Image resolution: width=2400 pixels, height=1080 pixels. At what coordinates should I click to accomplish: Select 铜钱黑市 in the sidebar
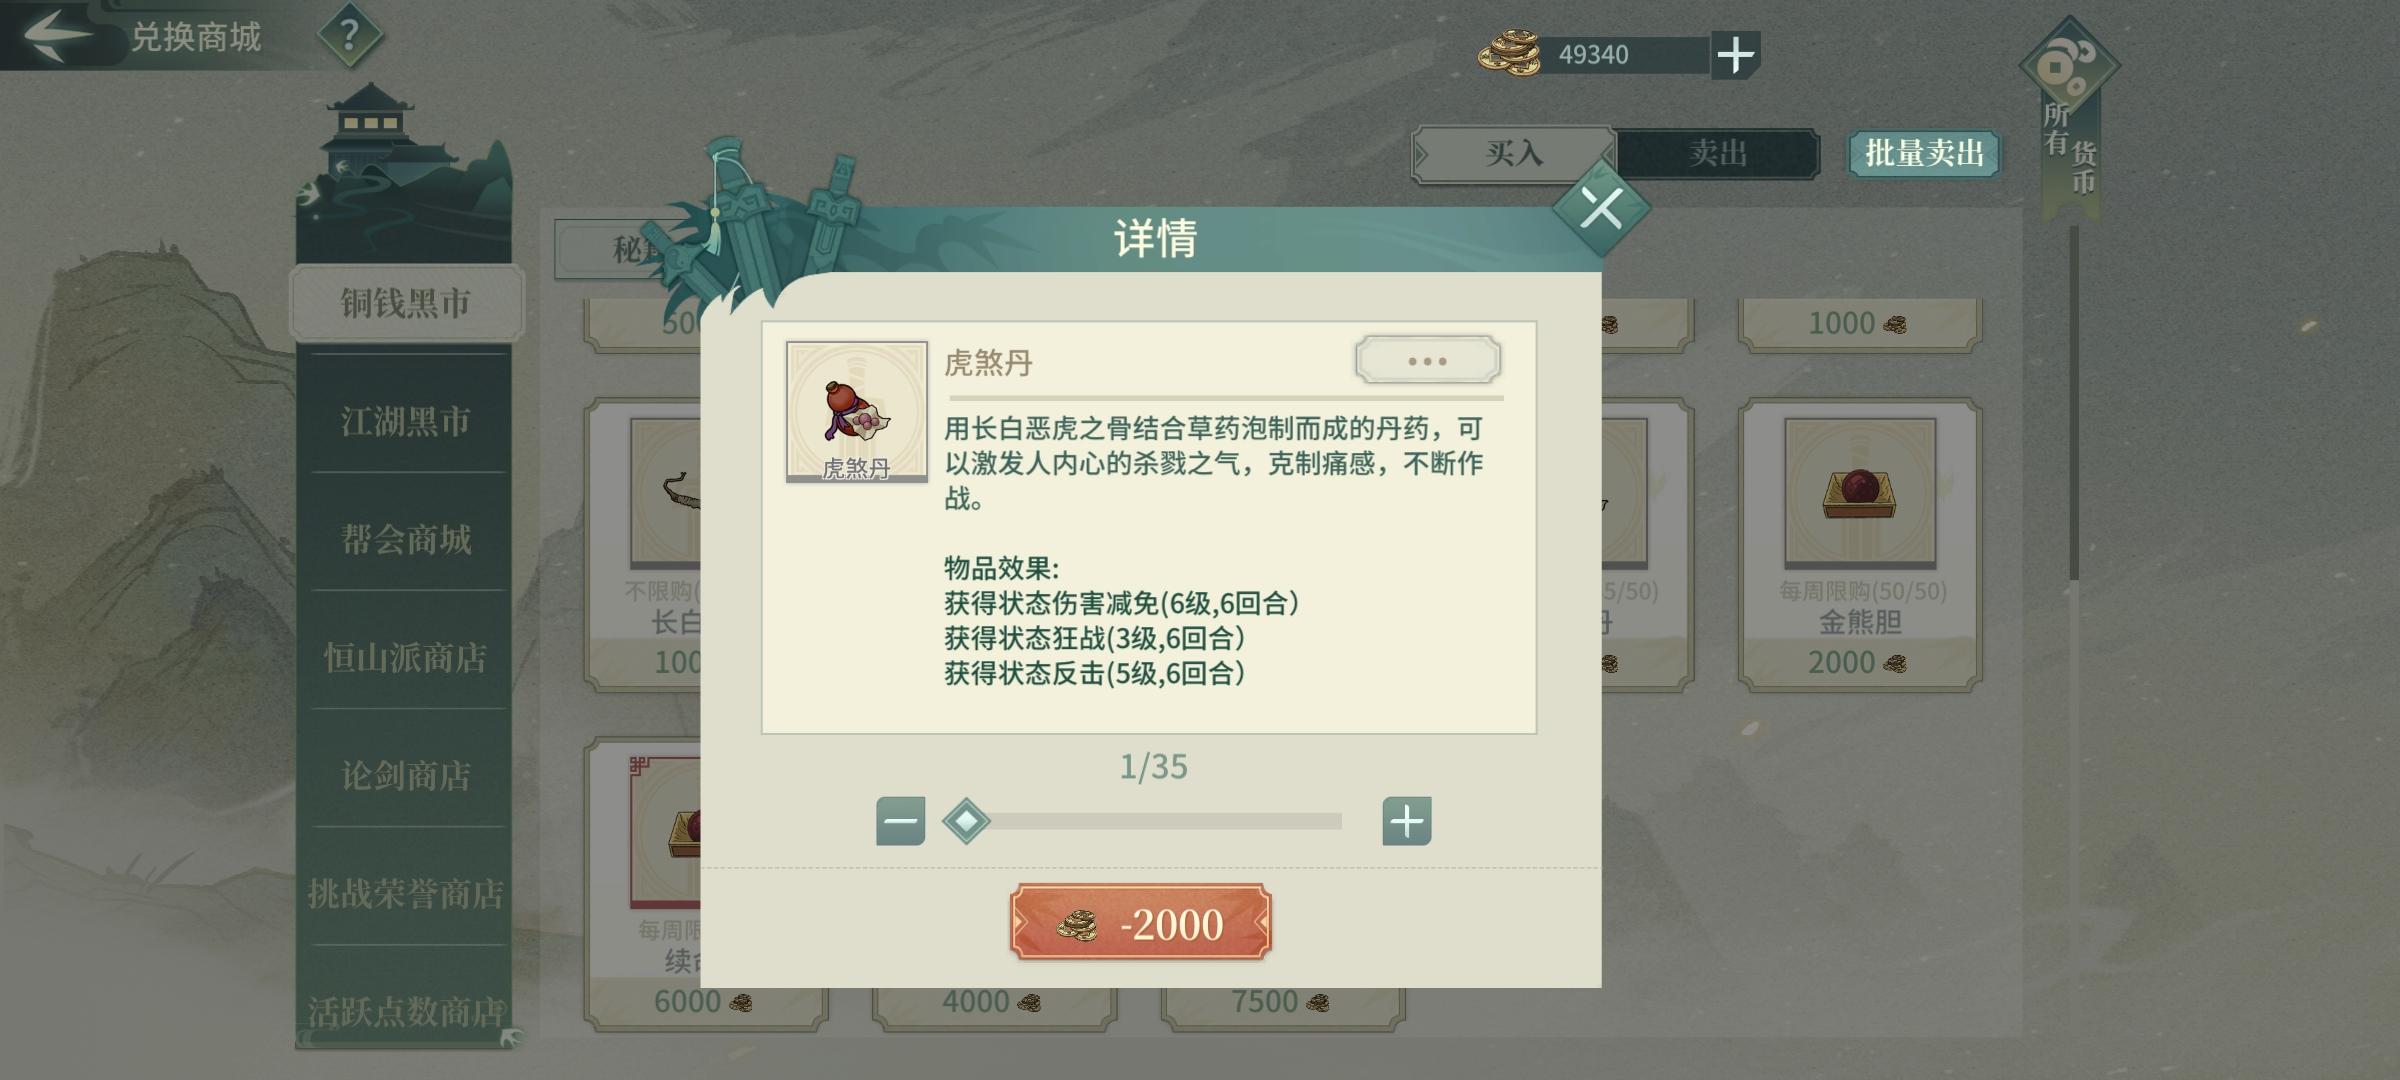click(406, 303)
